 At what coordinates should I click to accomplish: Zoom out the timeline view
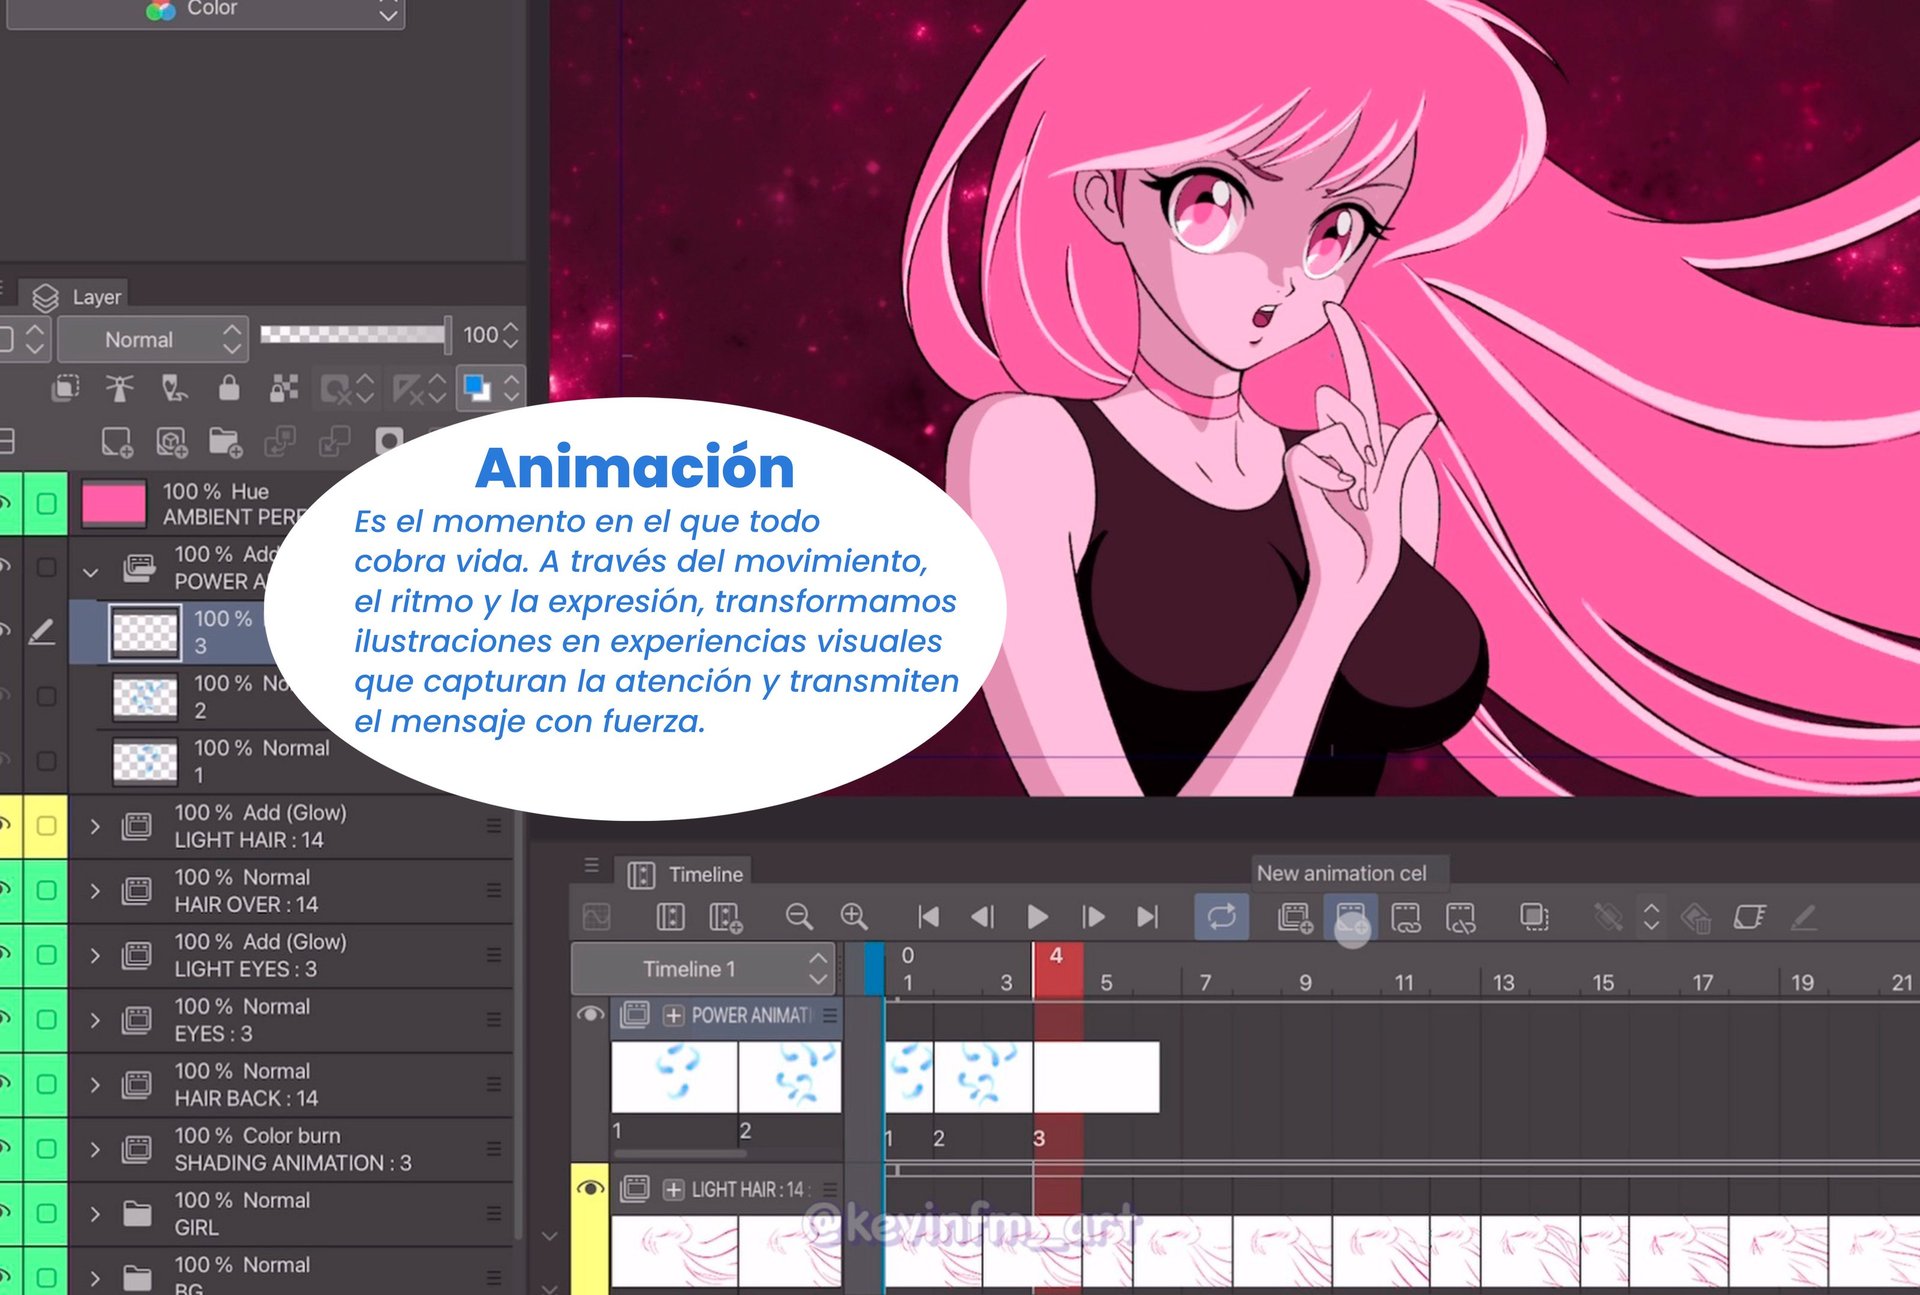pyautogui.click(x=798, y=916)
